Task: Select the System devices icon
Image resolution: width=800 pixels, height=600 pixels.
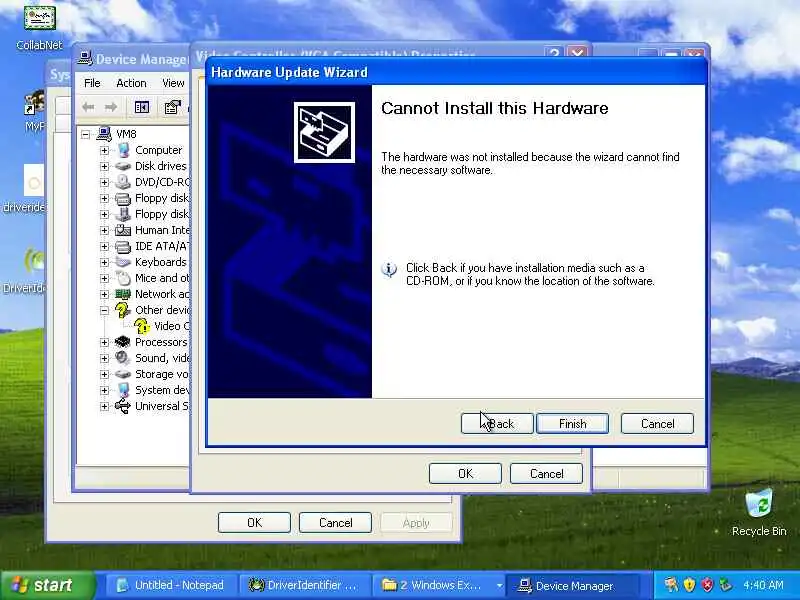Action: [123, 390]
